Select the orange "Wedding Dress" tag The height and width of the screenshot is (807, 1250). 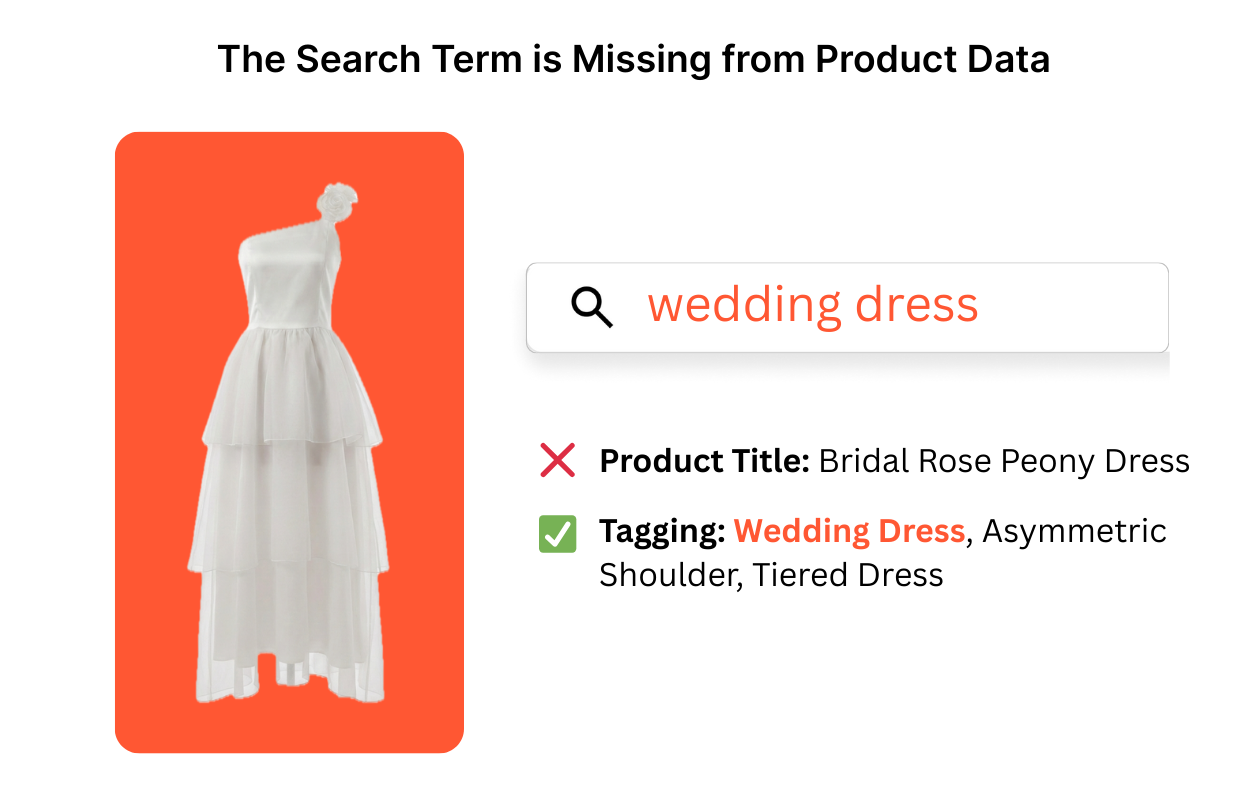click(849, 531)
